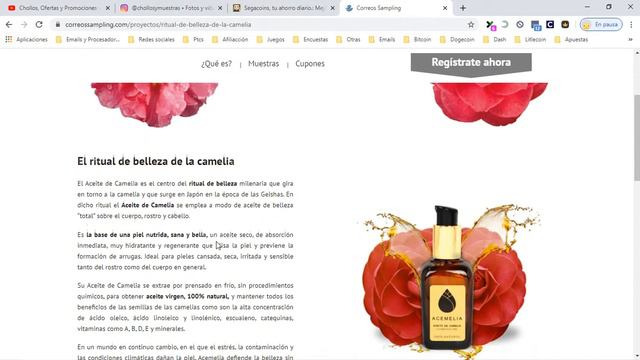Screen dimensions: 640x360
Task: Open the 'Bitcoin' bookmark folder
Action: coord(417,40)
